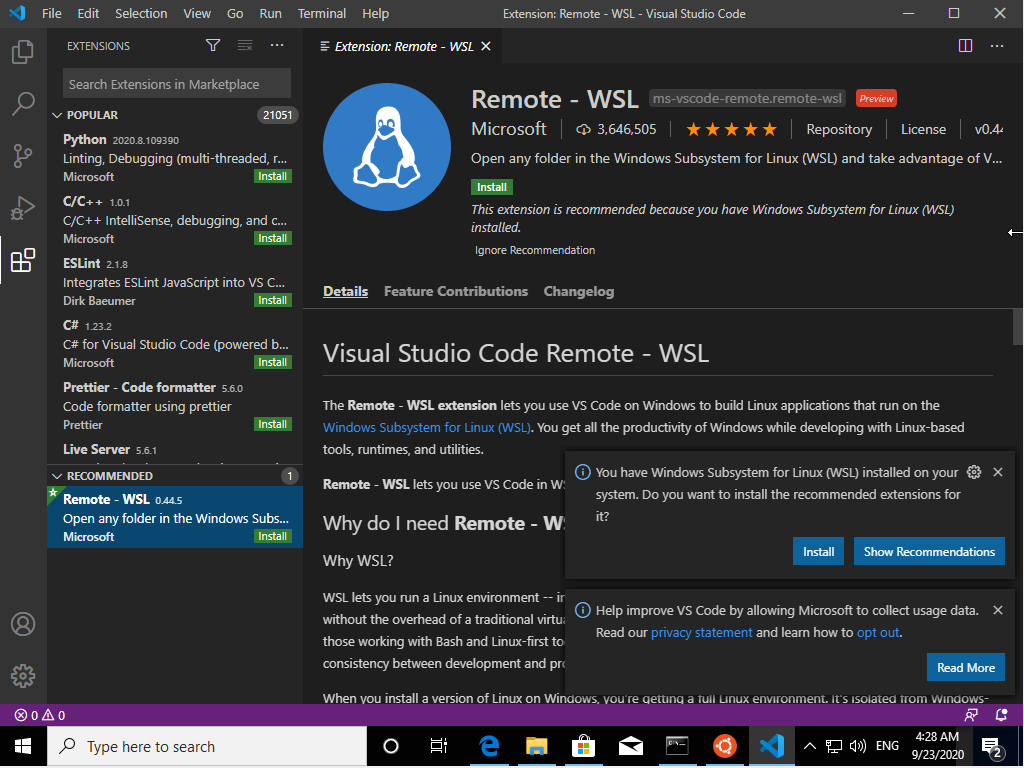Image resolution: width=1024 pixels, height=768 pixels.
Task: Open the Run and Debug view
Action: point(23,208)
